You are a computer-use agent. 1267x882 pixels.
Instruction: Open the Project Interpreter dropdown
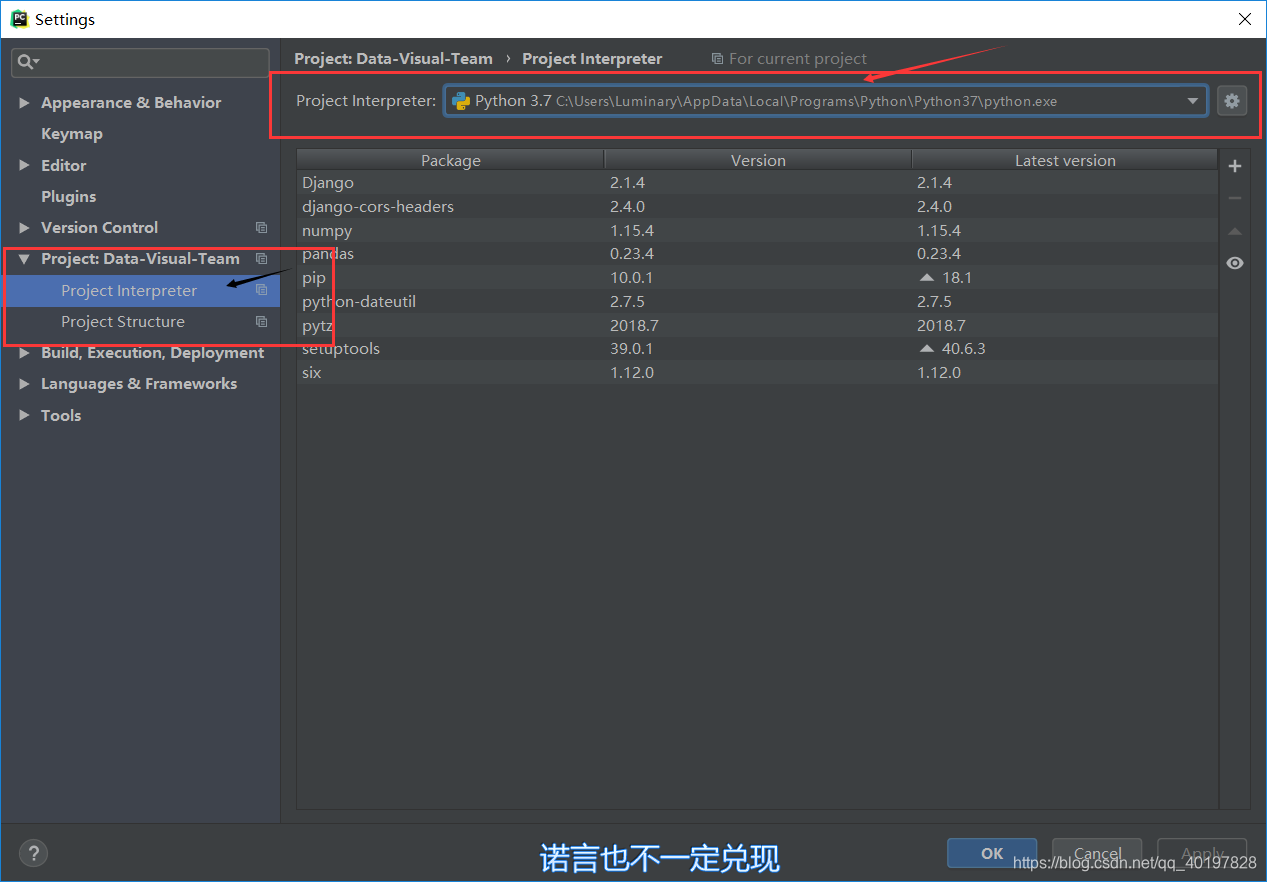825,101
